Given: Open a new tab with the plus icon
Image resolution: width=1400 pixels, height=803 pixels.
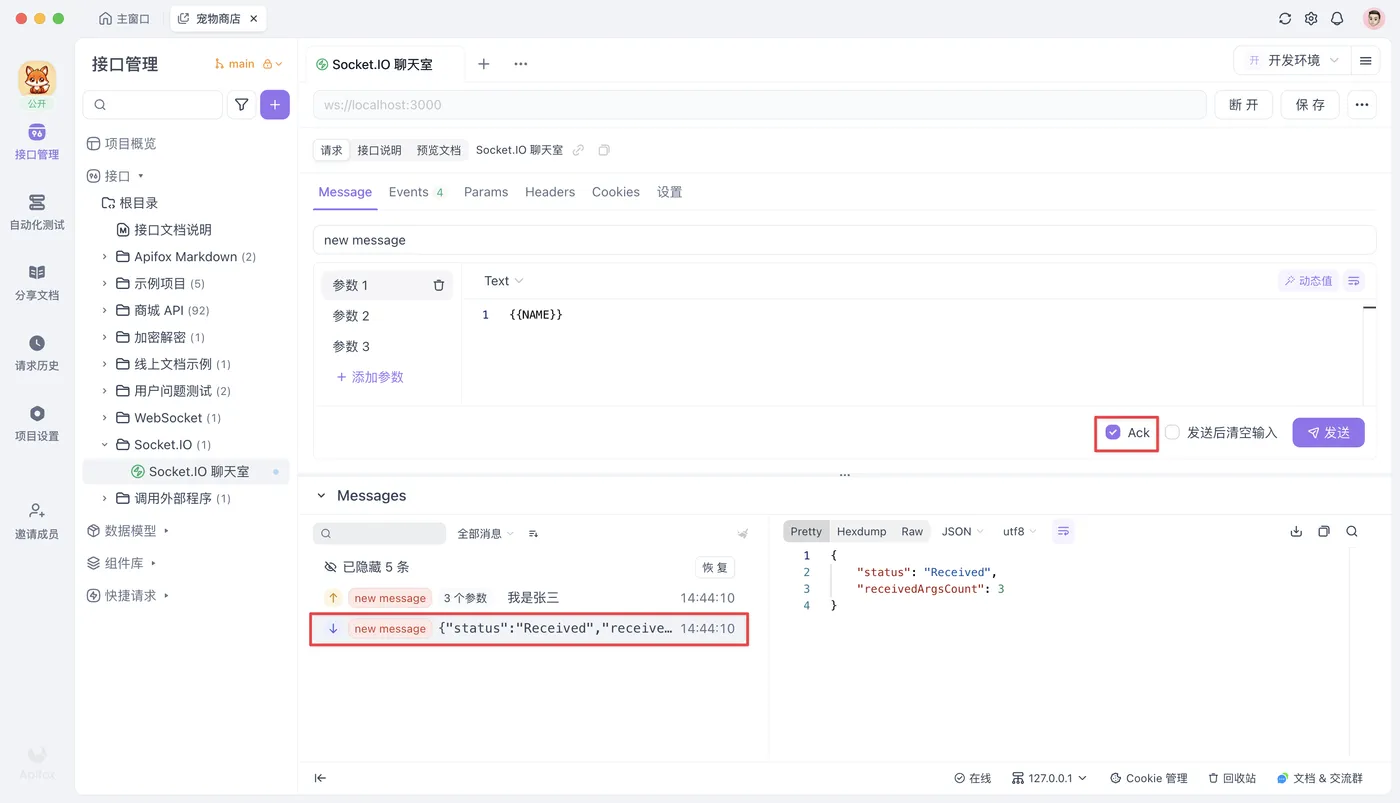Looking at the screenshot, I should click(x=484, y=64).
